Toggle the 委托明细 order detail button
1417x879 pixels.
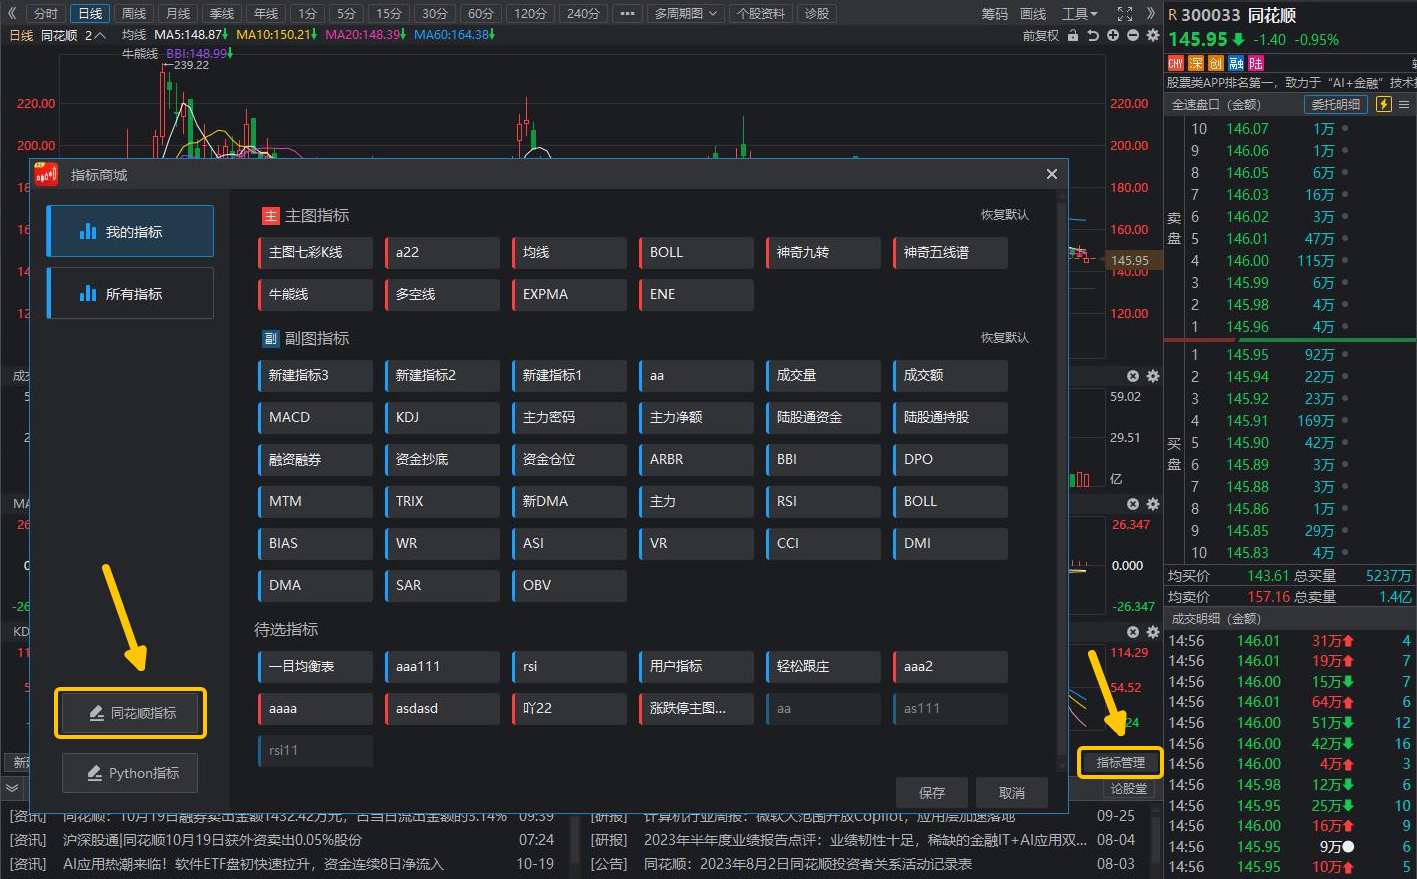(1336, 104)
